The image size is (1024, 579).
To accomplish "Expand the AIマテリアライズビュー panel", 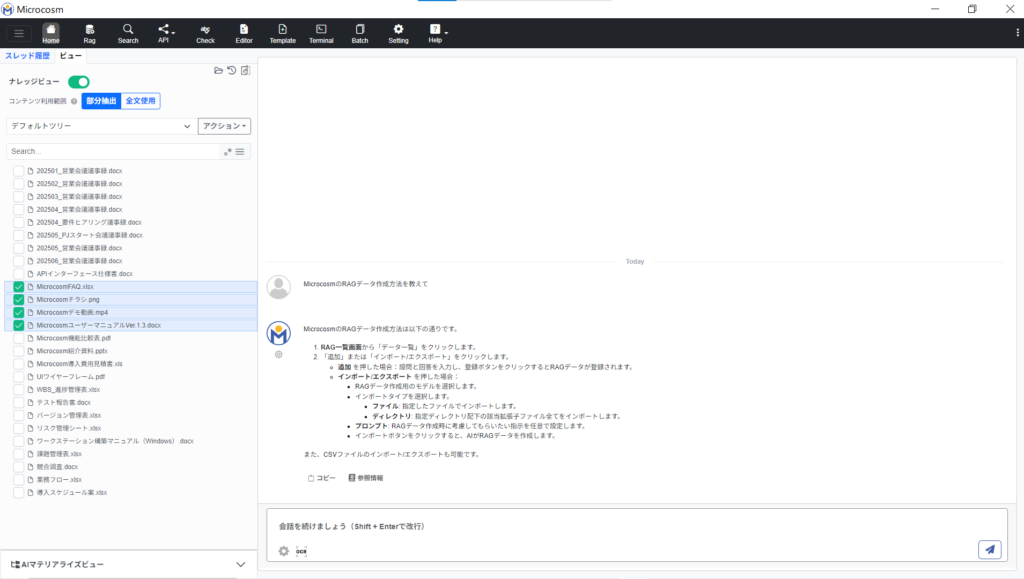I will [x=240, y=565].
